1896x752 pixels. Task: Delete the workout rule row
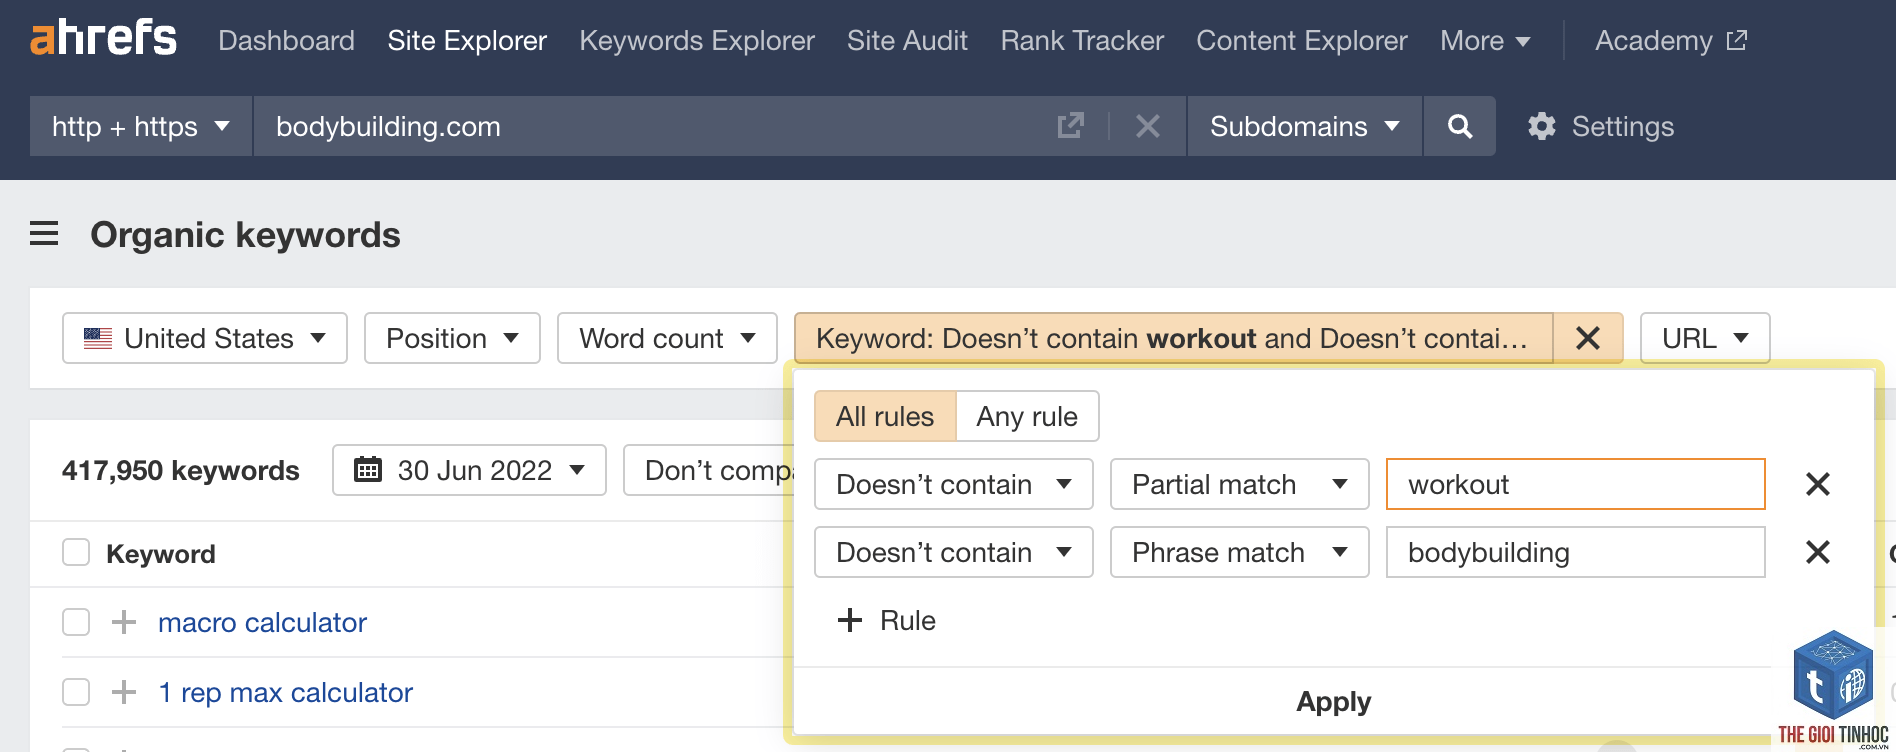[x=1818, y=484]
